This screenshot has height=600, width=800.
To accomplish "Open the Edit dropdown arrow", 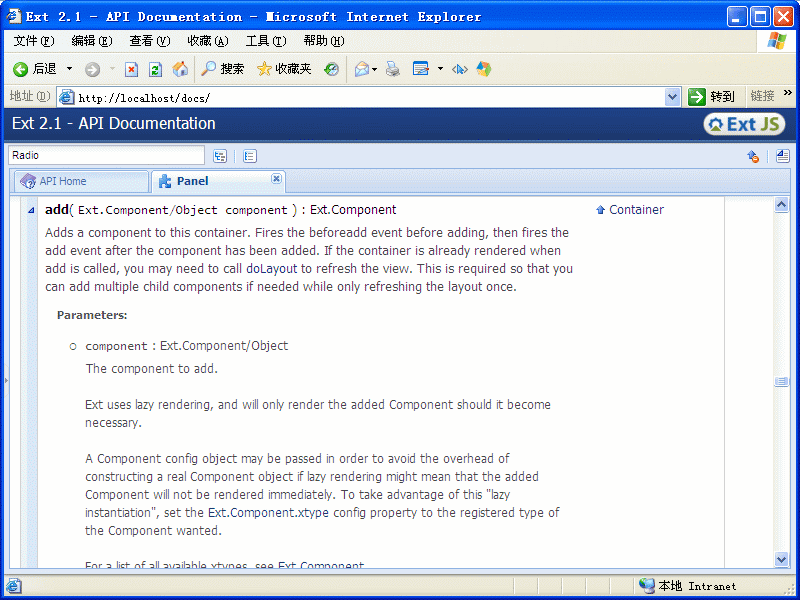I will click(x=440, y=69).
